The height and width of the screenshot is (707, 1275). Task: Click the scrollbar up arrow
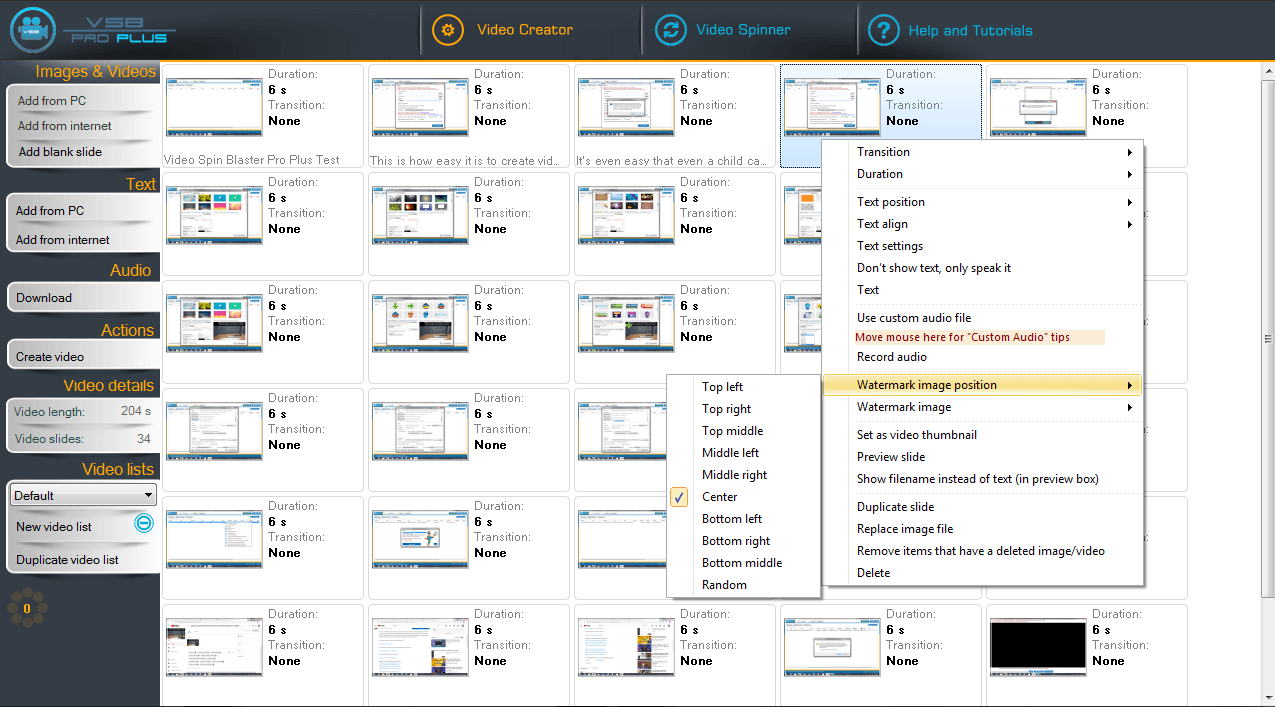[1267, 71]
